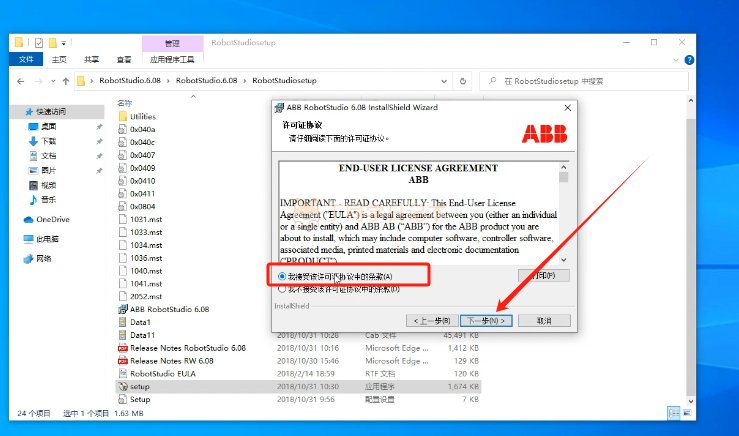Image resolution: width=739 pixels, height=436 pixels.
Task: Open Videos in navigation pane
Action: tap(49, 185)
